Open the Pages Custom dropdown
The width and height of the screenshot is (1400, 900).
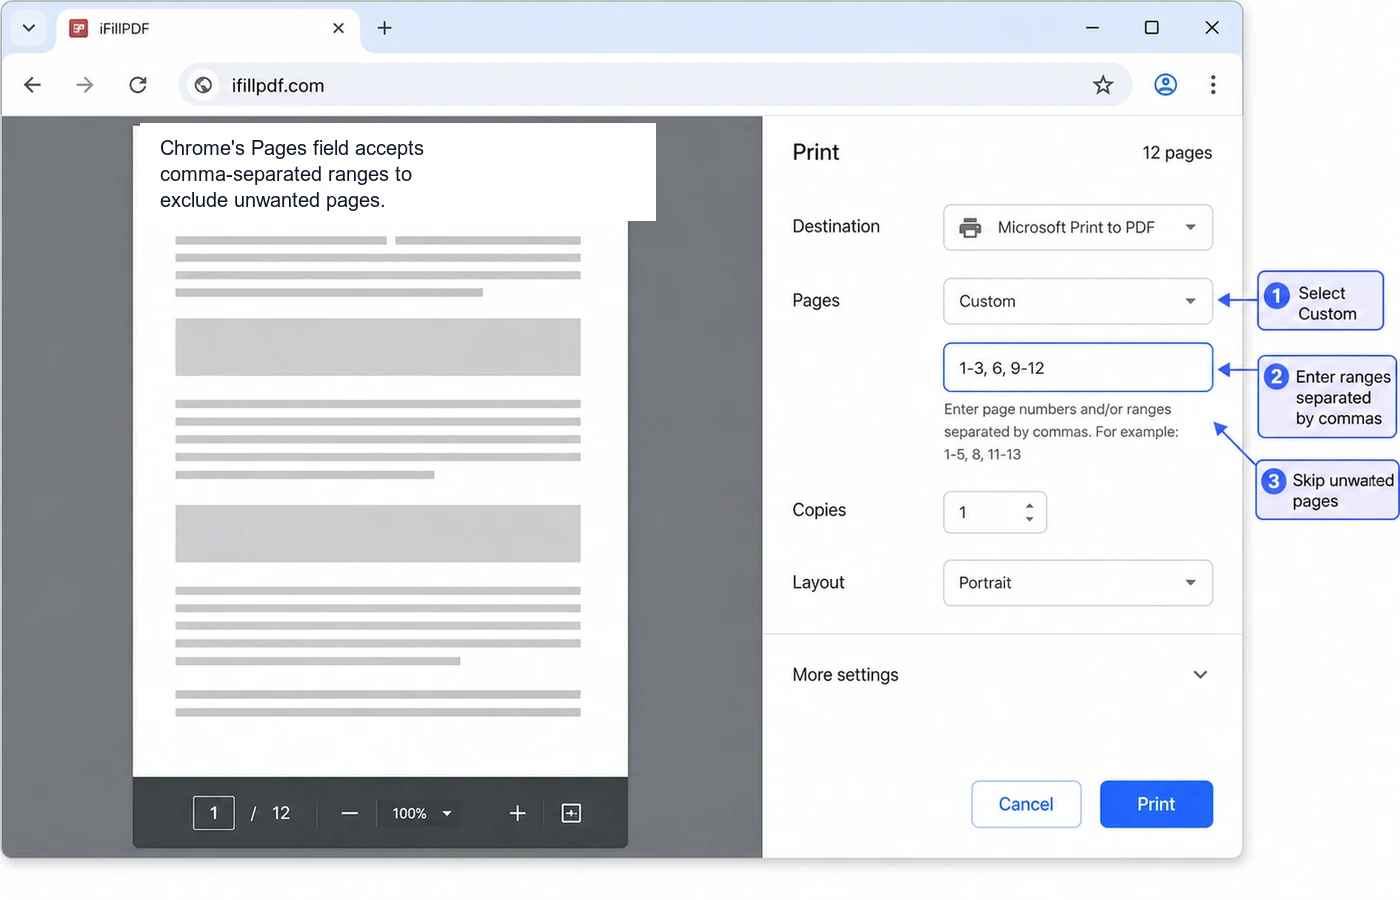click(1078, 301)
